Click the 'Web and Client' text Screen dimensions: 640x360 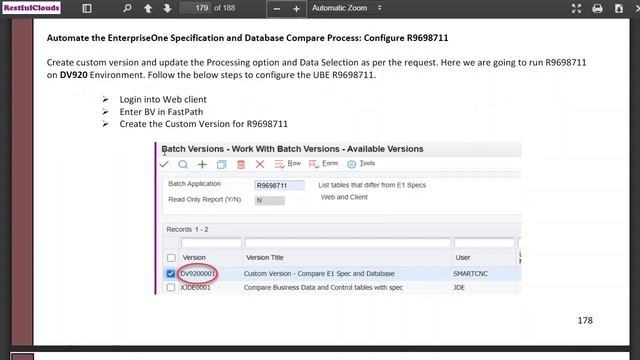coord(344,197)
